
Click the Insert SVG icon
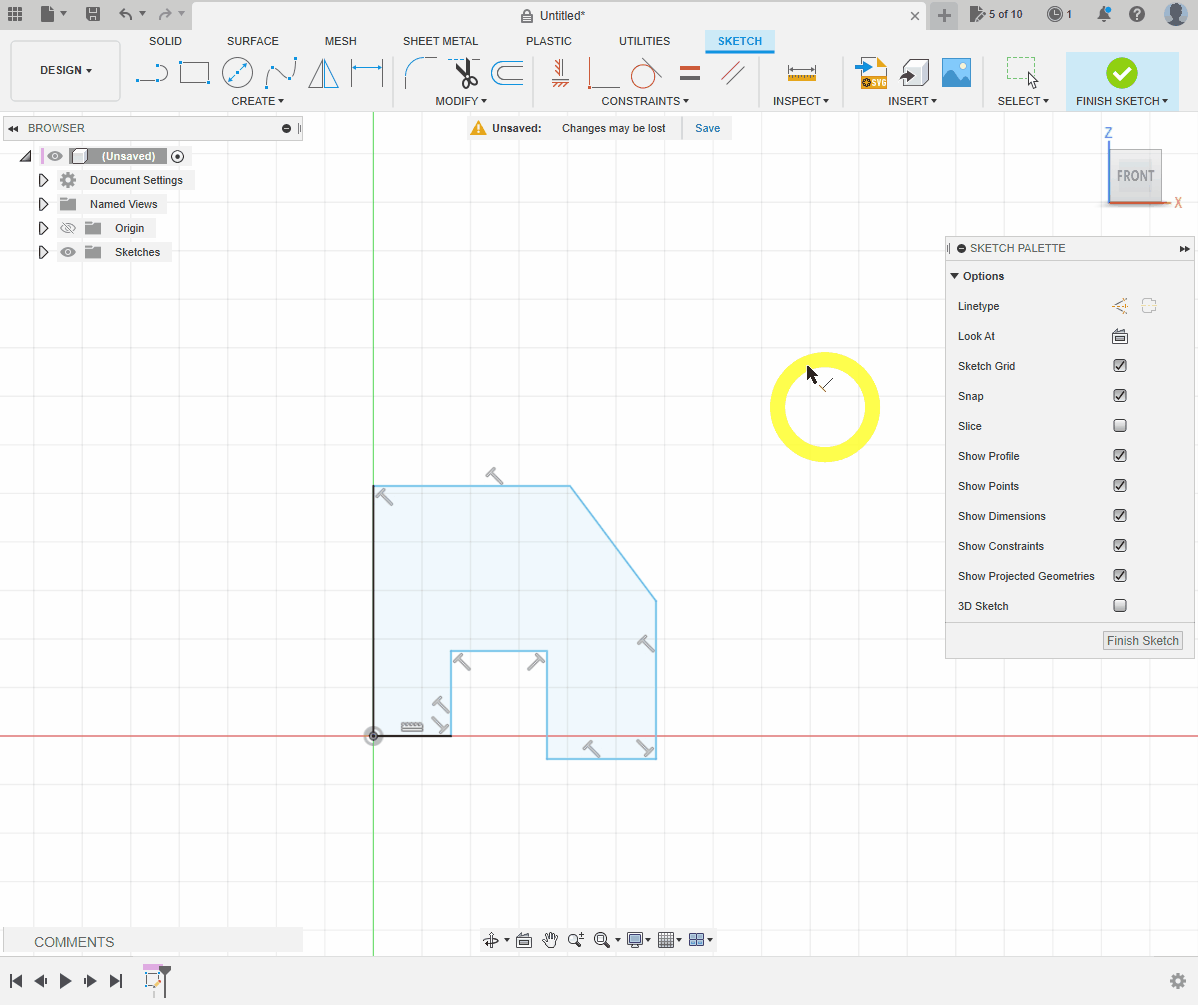click(872, 73)
